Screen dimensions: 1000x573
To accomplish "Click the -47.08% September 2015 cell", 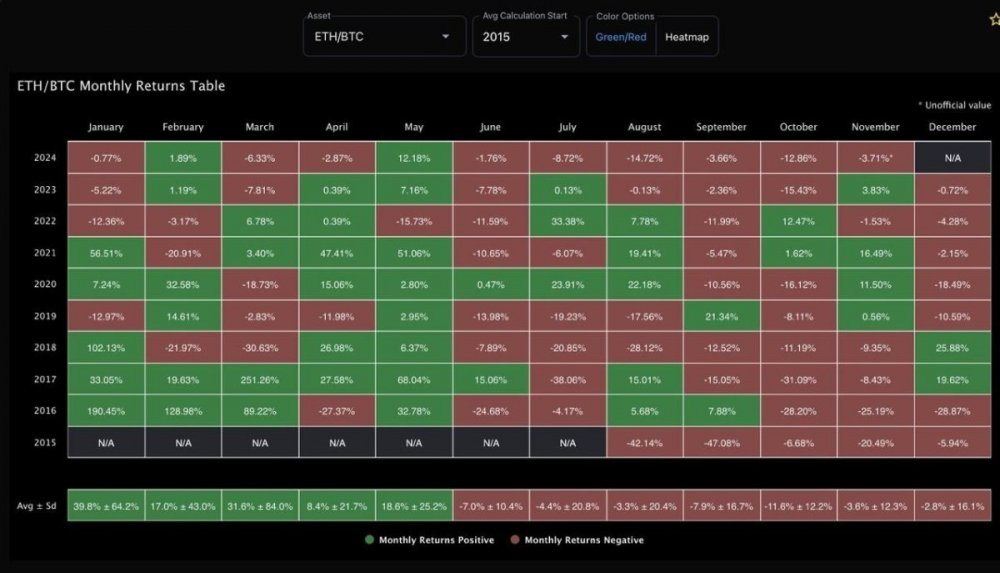I will pos(722,441).
